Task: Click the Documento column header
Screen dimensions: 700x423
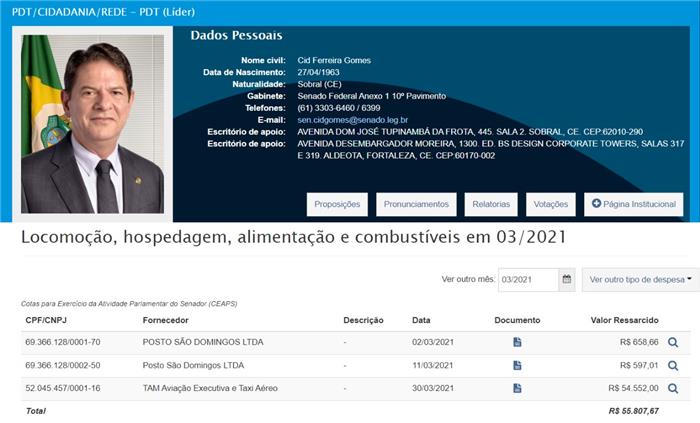Action: click(x=517, y=320)
